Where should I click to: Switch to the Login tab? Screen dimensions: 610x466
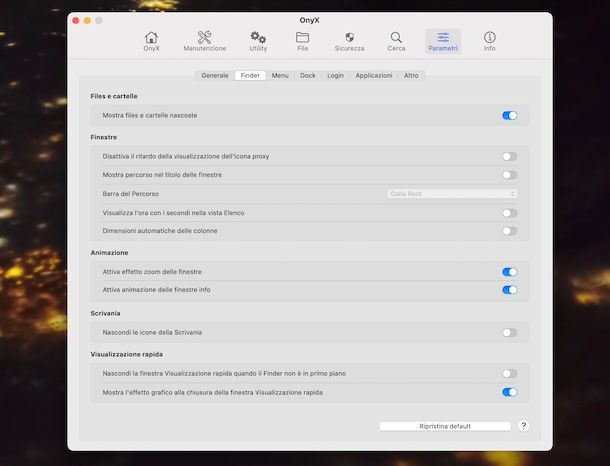tap(335, 75)
